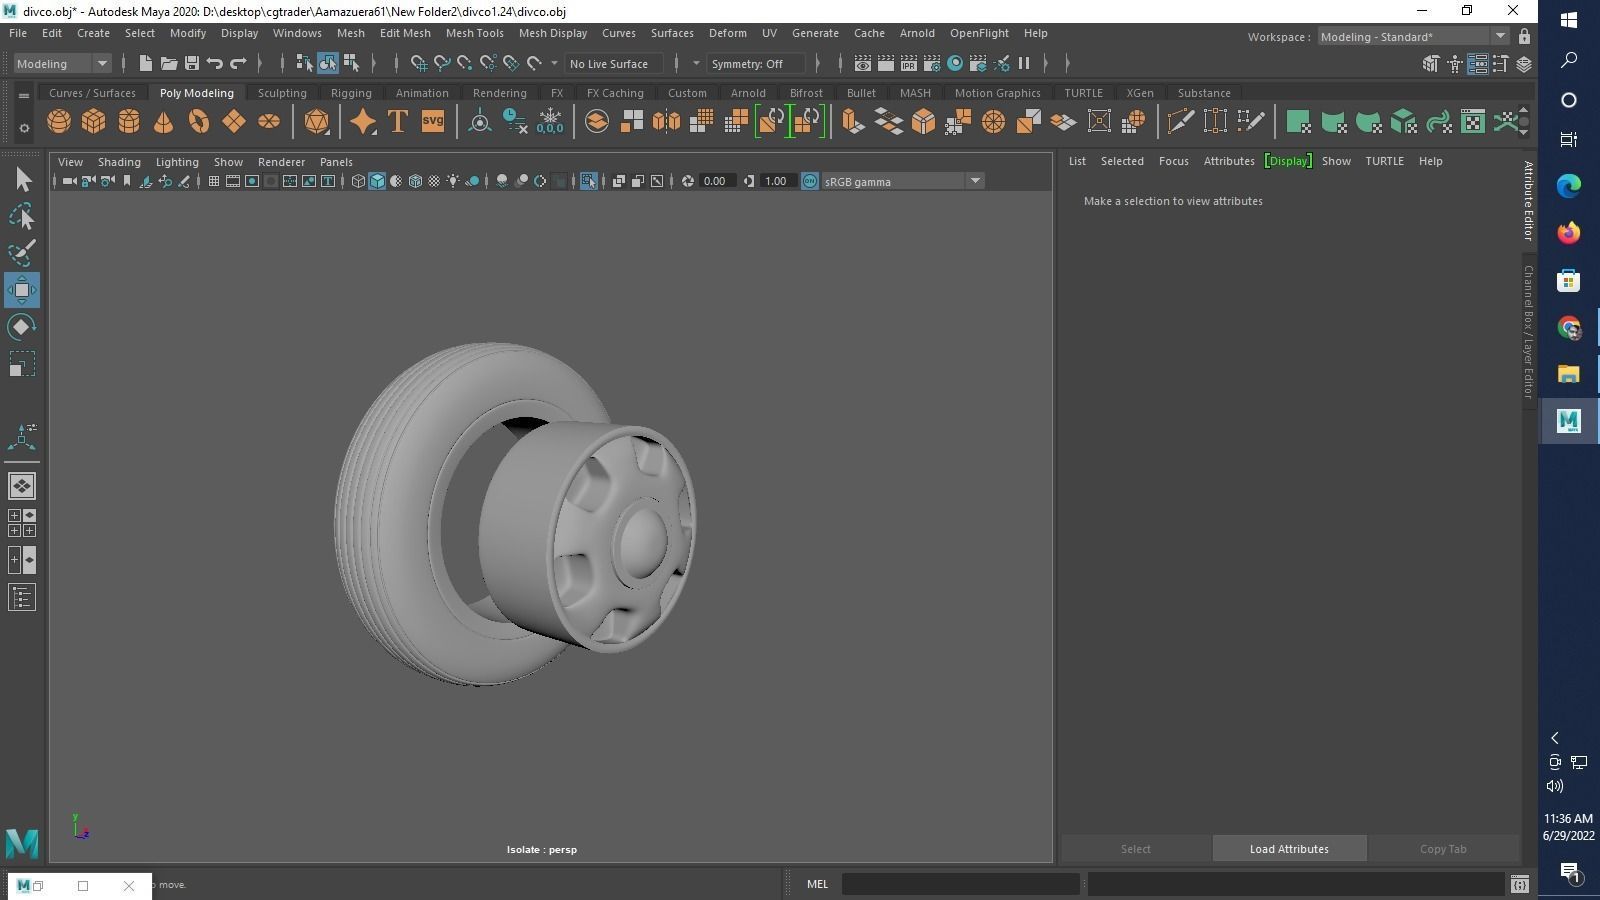Click the Copy Tab button
Viewport: 1600px width, 900px height.
(x=1443, y=849)
